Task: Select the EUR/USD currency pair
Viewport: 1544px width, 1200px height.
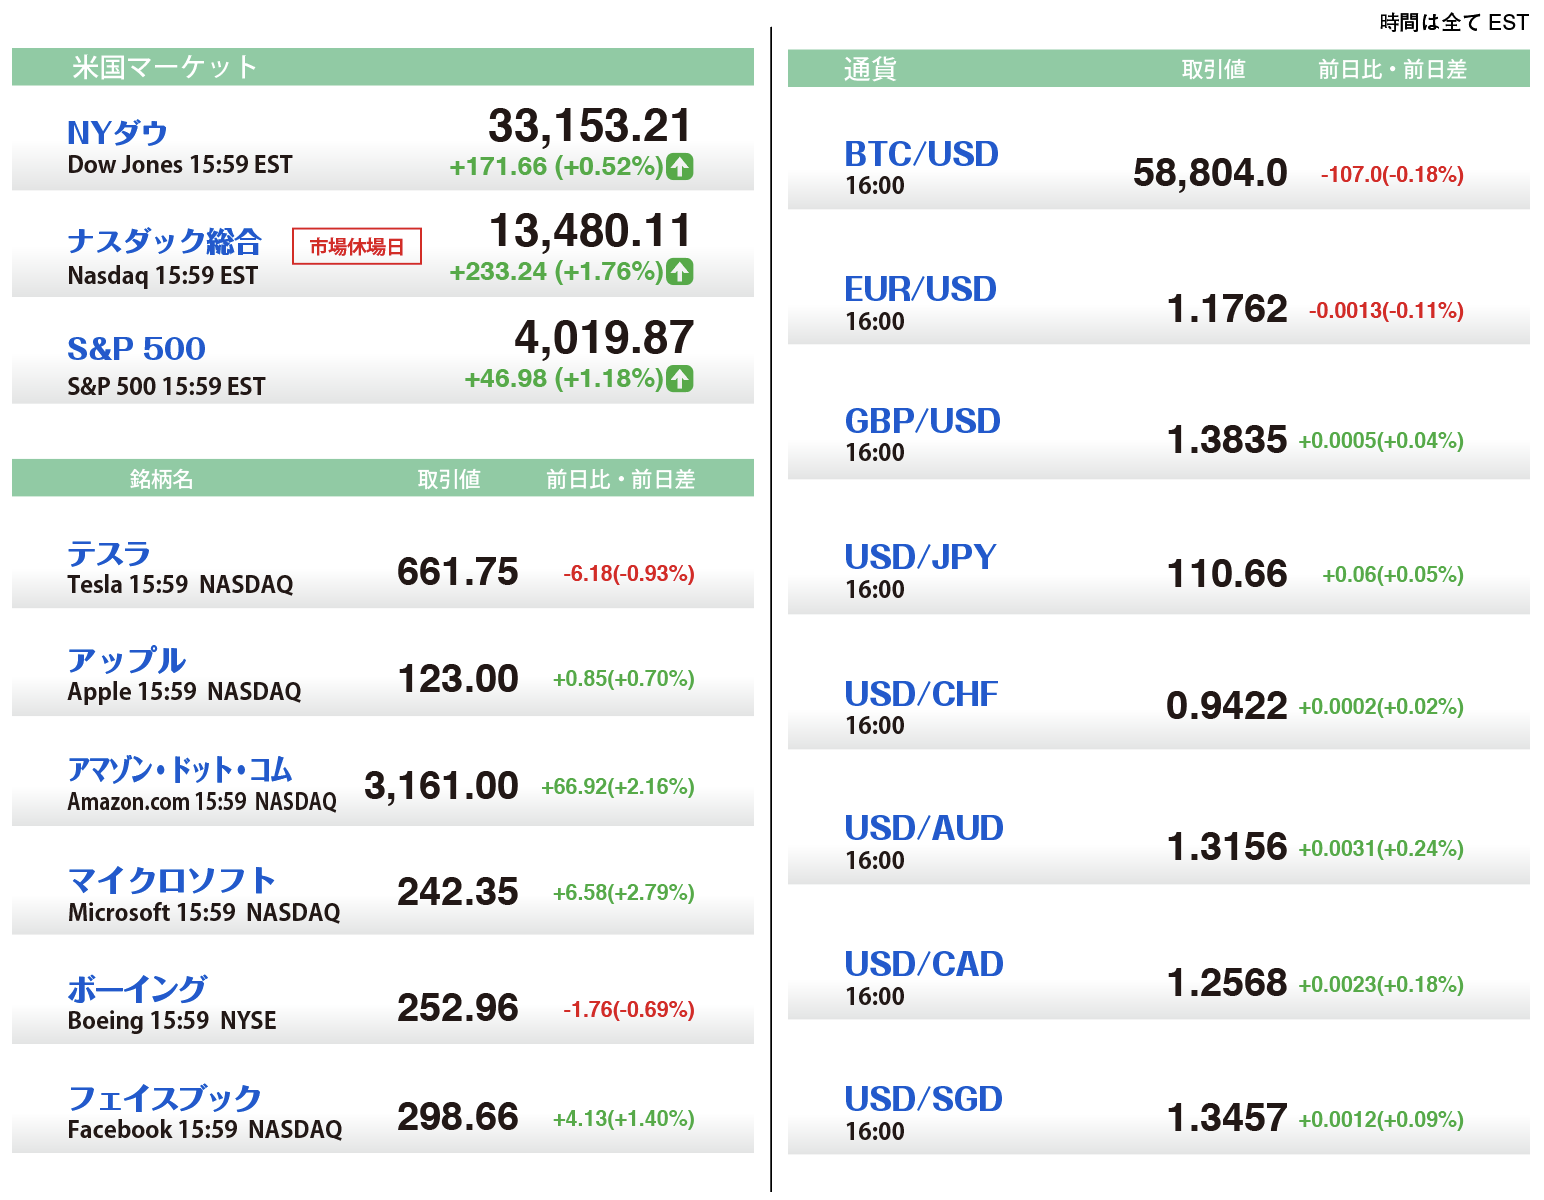Action: point(920,289)
